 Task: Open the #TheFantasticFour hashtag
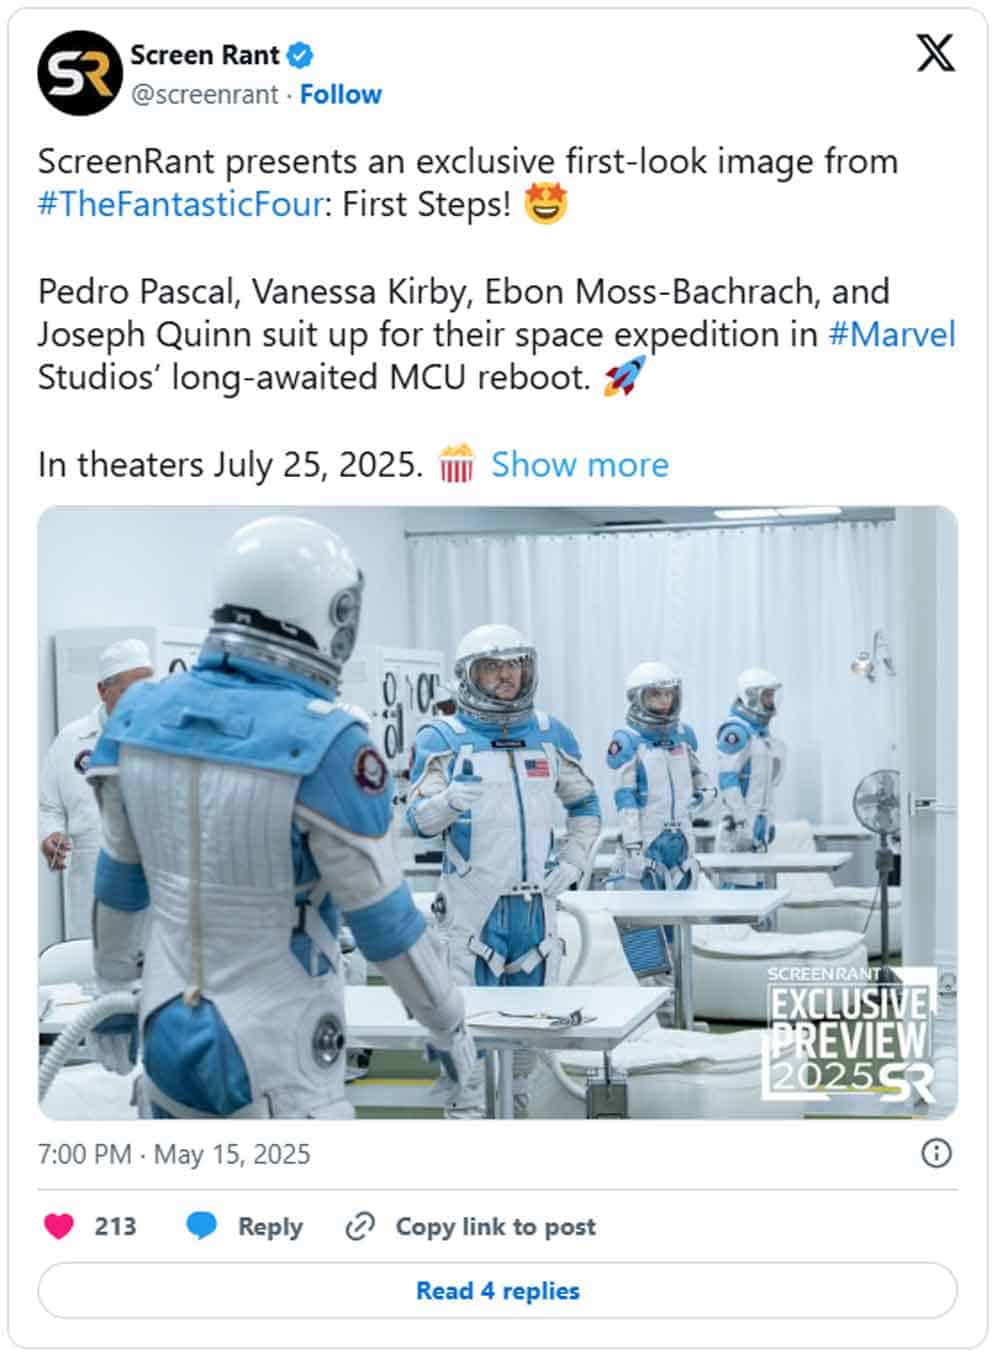click(181, 204)
